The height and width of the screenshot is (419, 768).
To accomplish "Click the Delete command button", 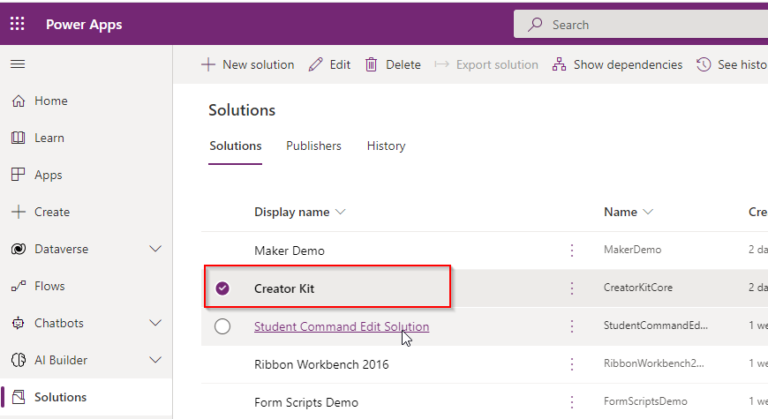I will (393, 65).
